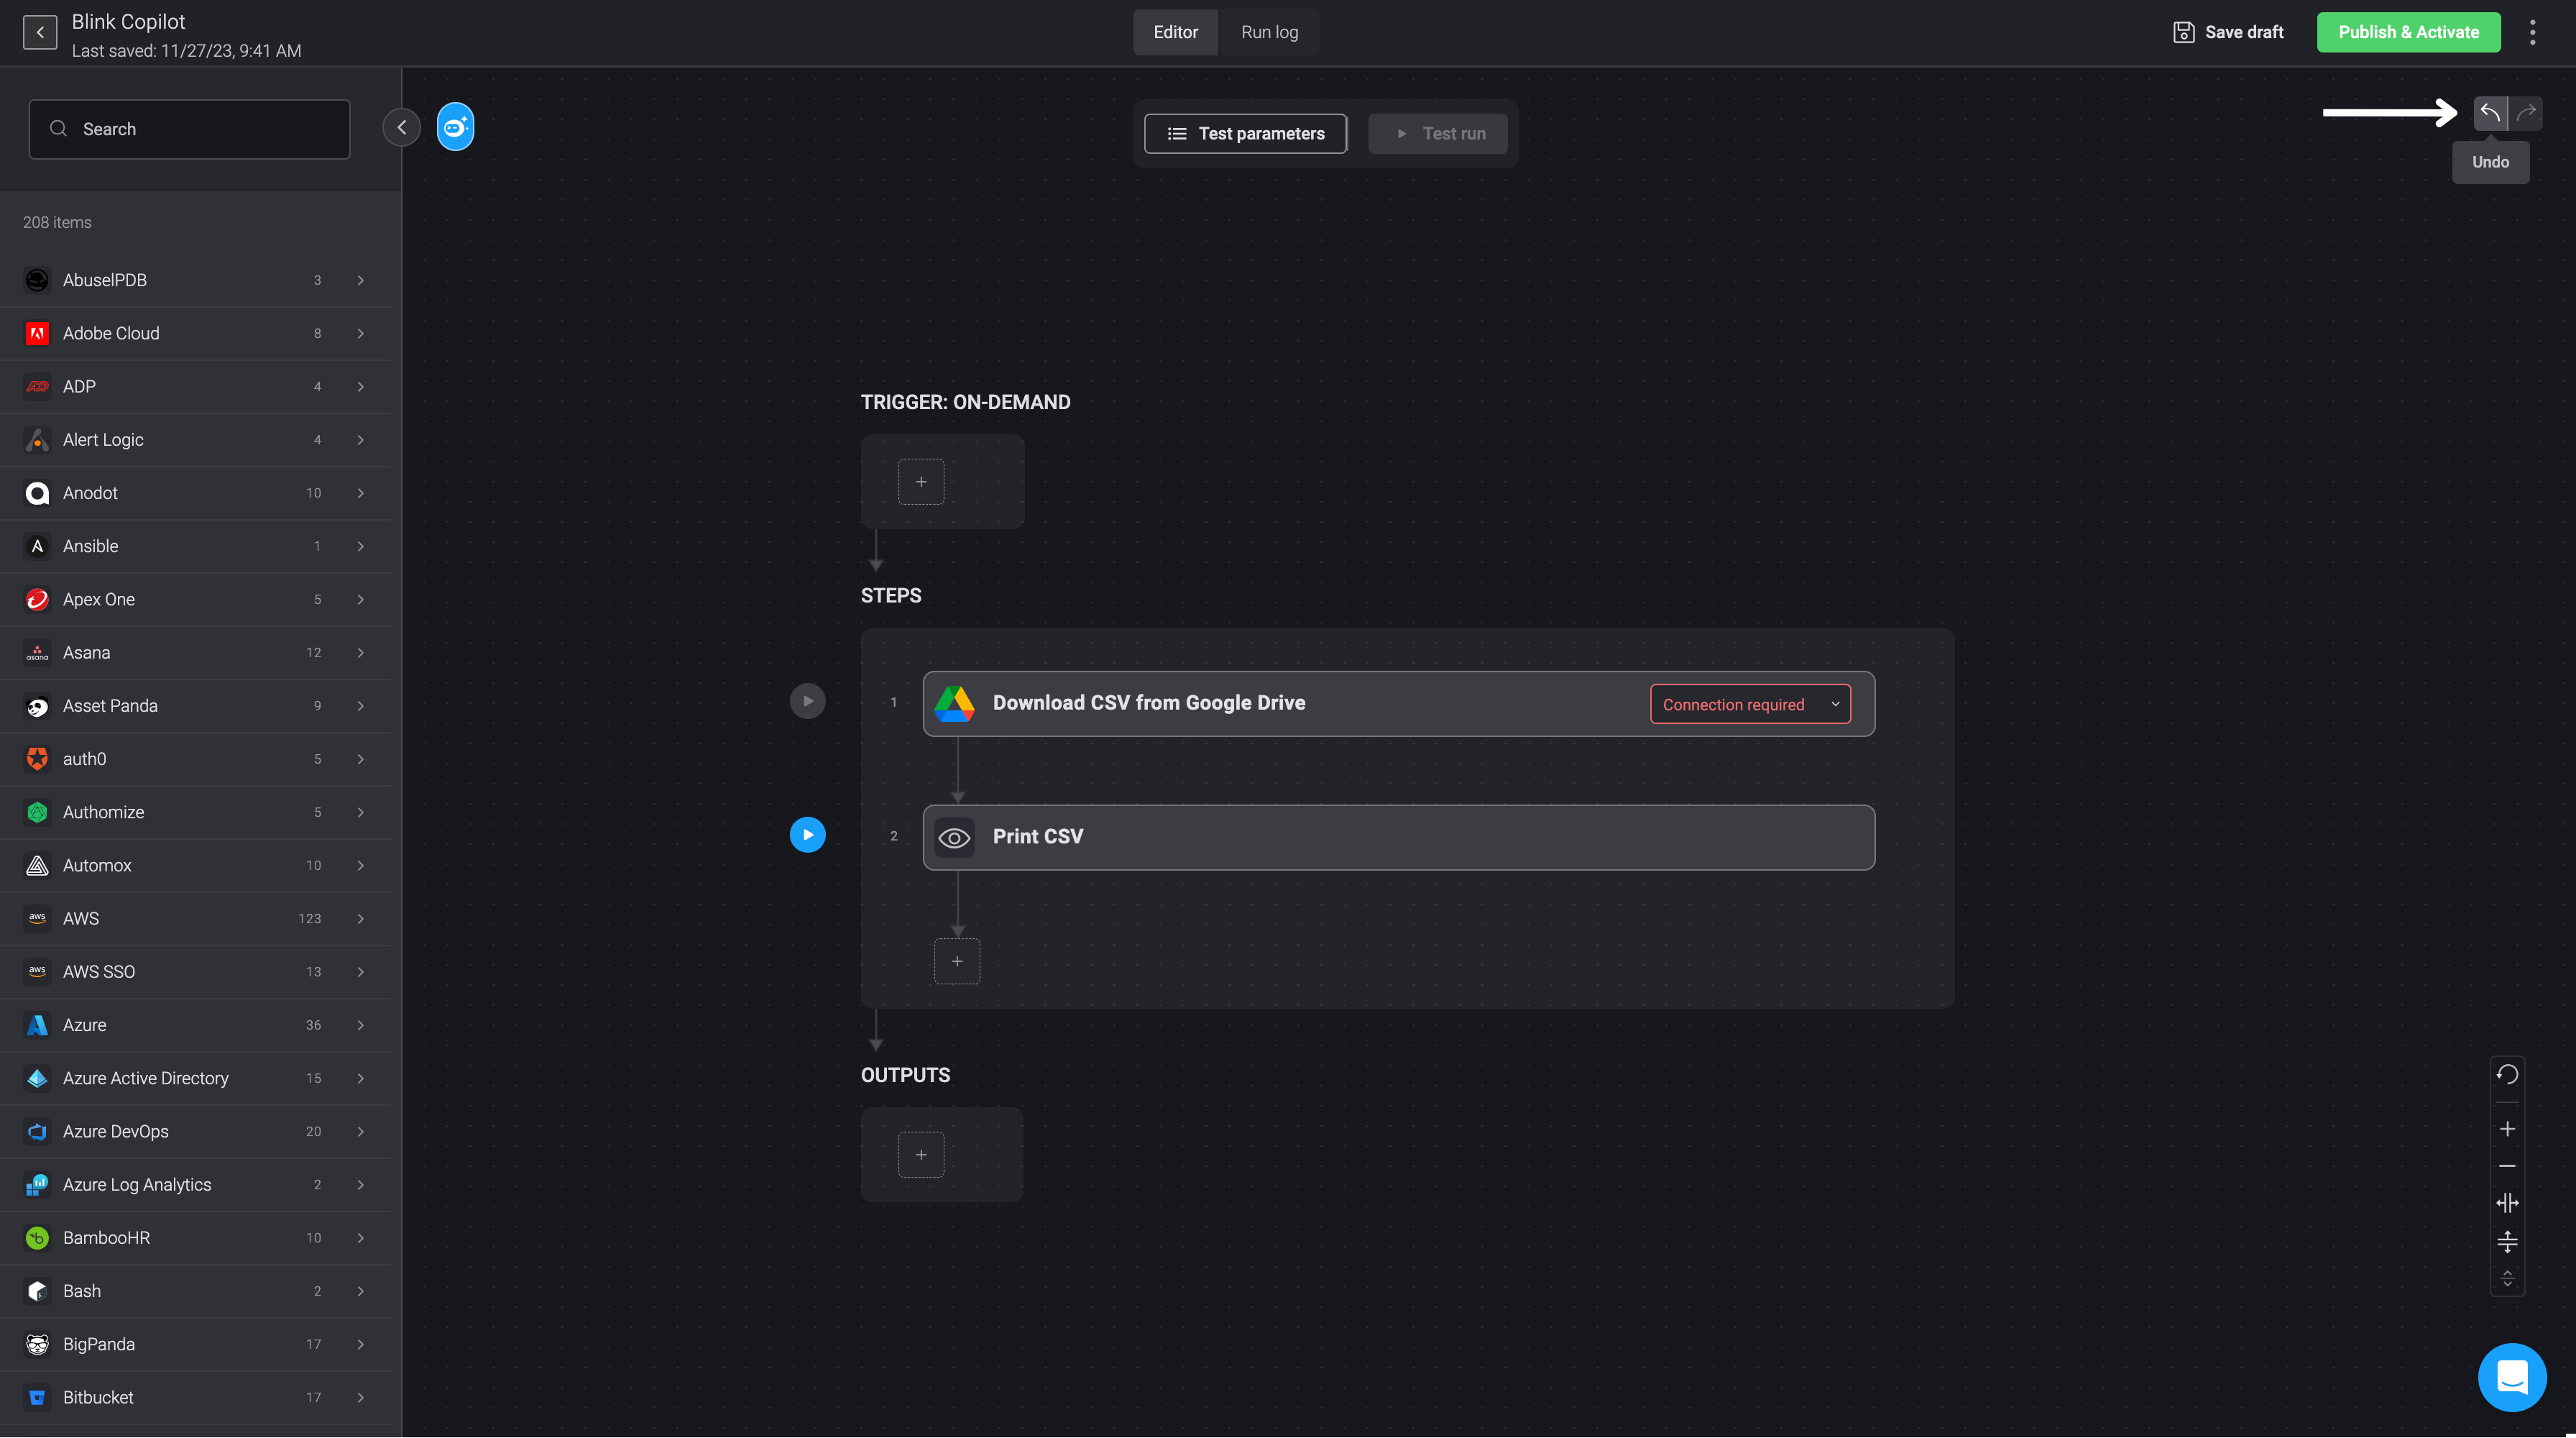This screenshot has height=1438, width=2576.
Task: Go back using the header back arrow
Action: (40, 32)
